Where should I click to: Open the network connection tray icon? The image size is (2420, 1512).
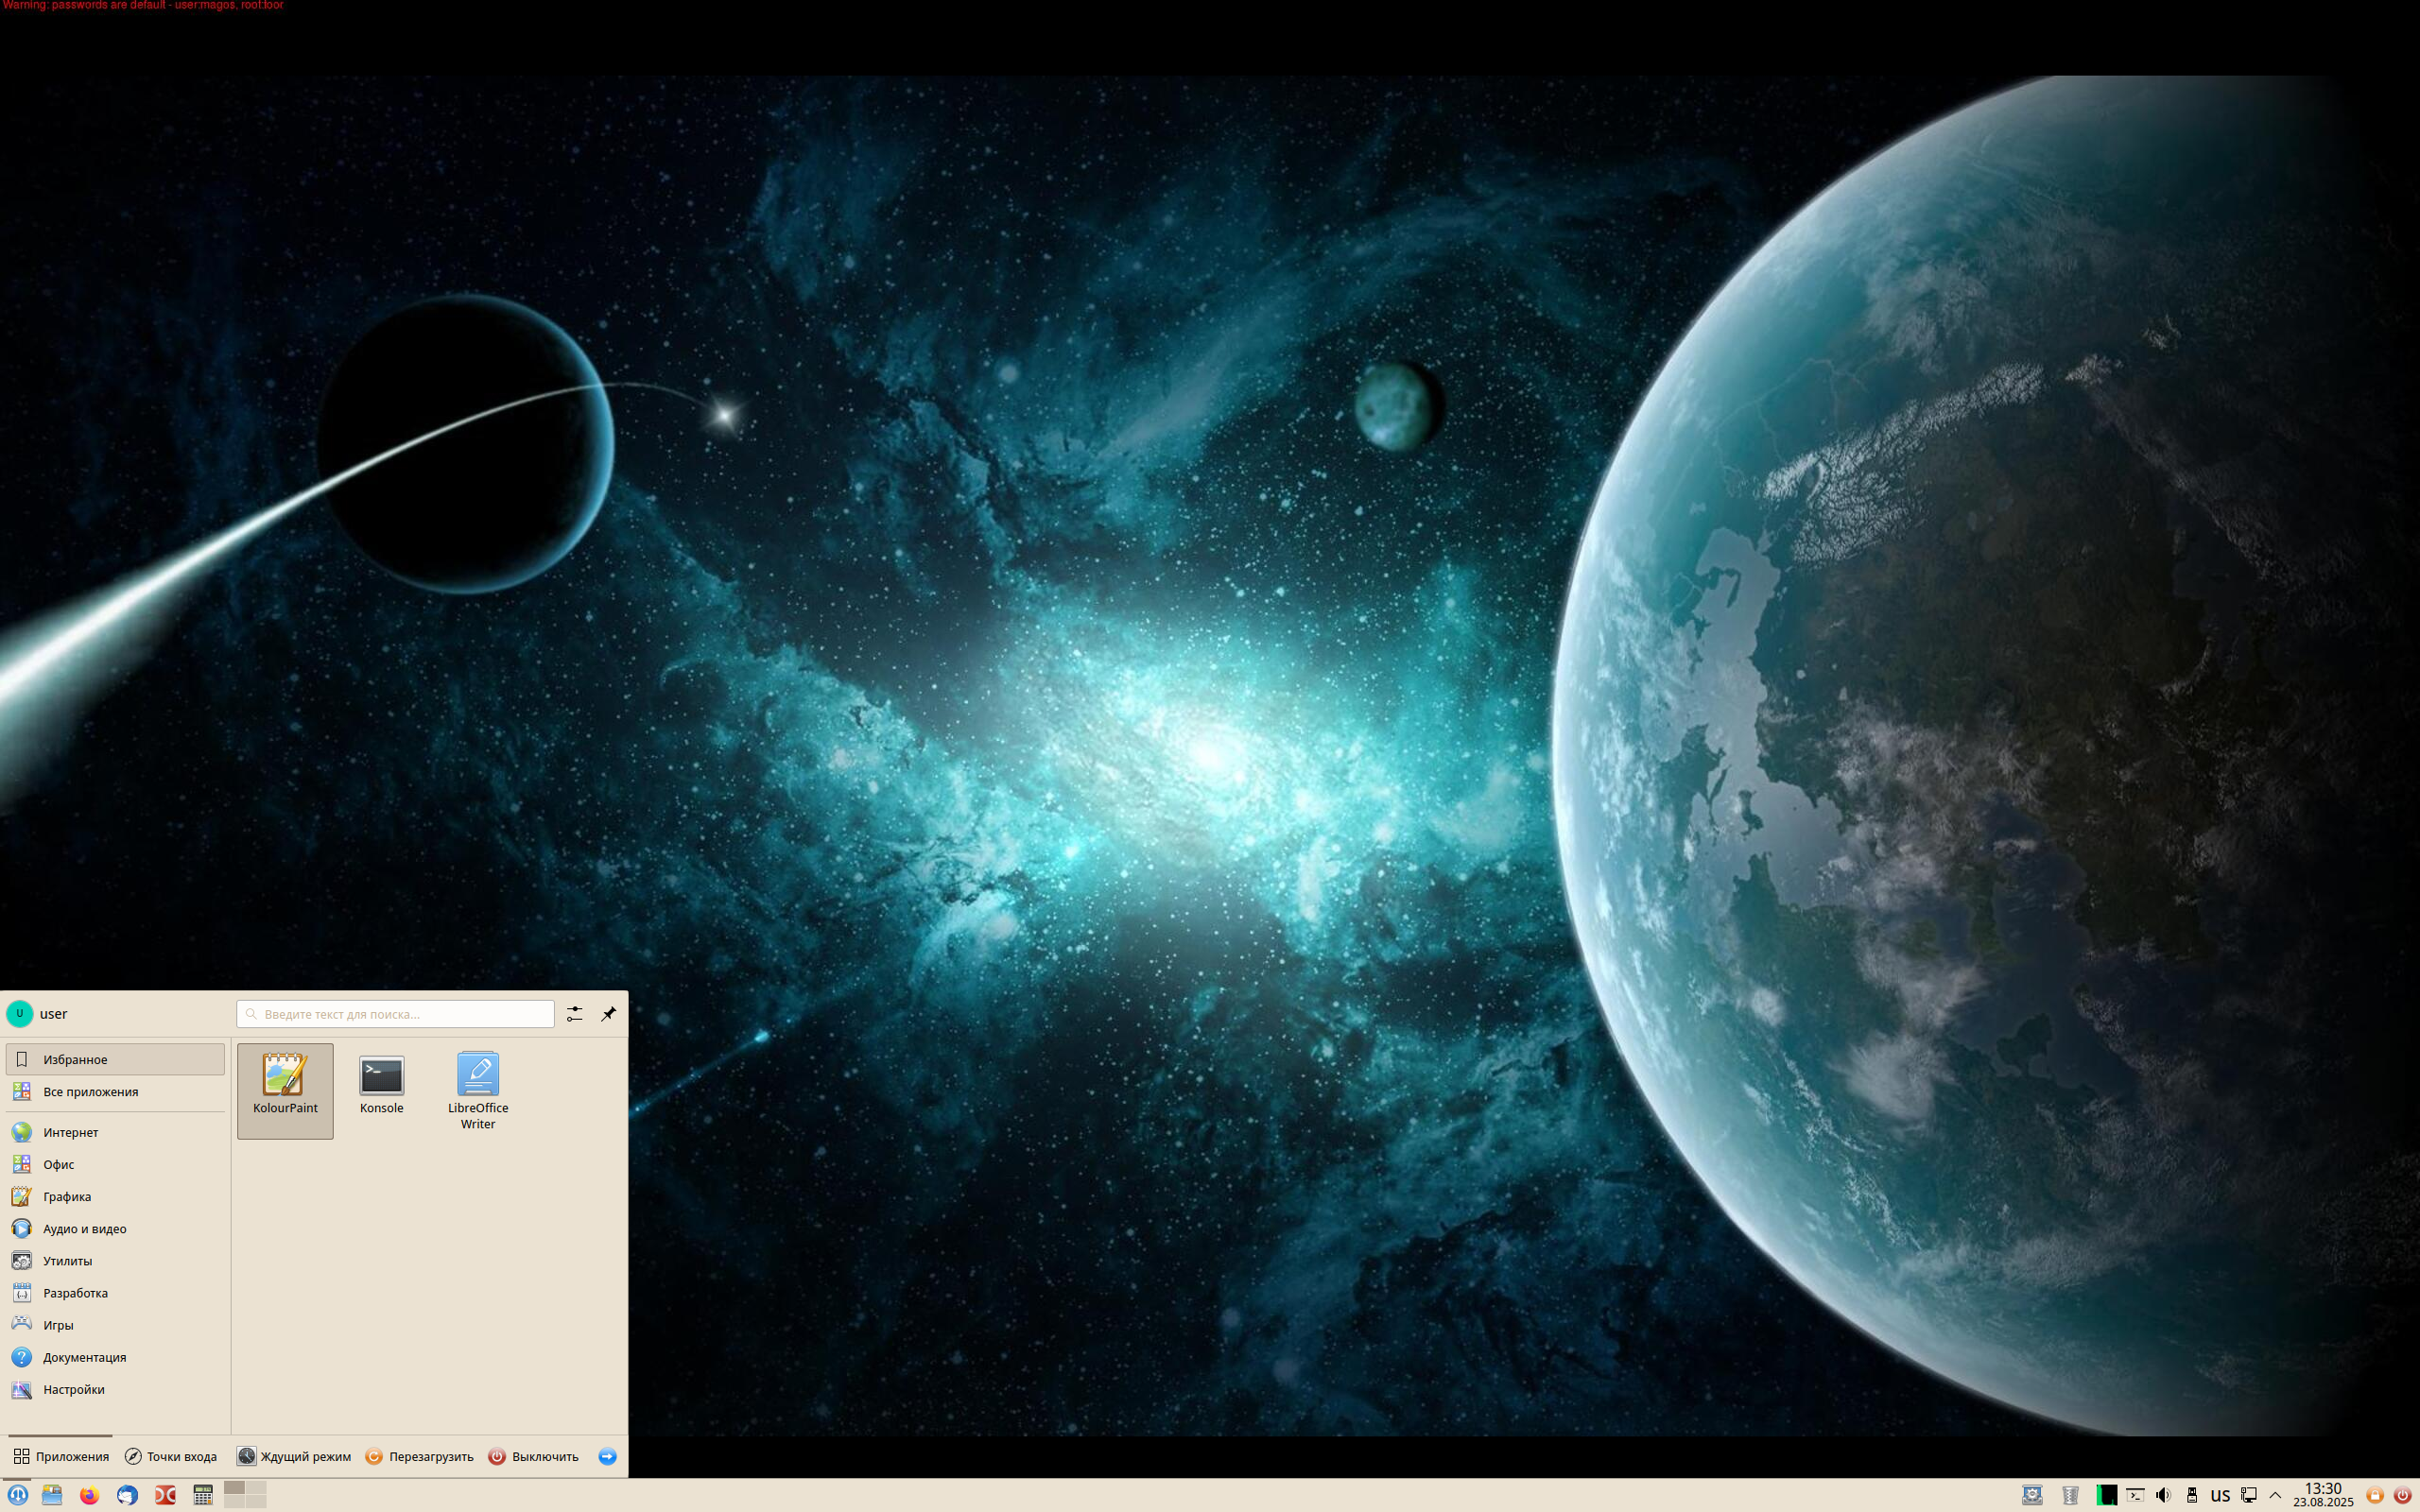[x=2249, y=1495]
